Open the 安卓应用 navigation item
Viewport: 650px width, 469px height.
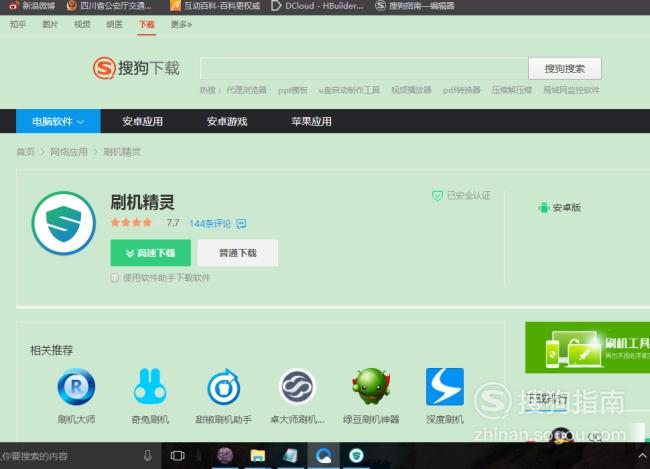point(143,121)
